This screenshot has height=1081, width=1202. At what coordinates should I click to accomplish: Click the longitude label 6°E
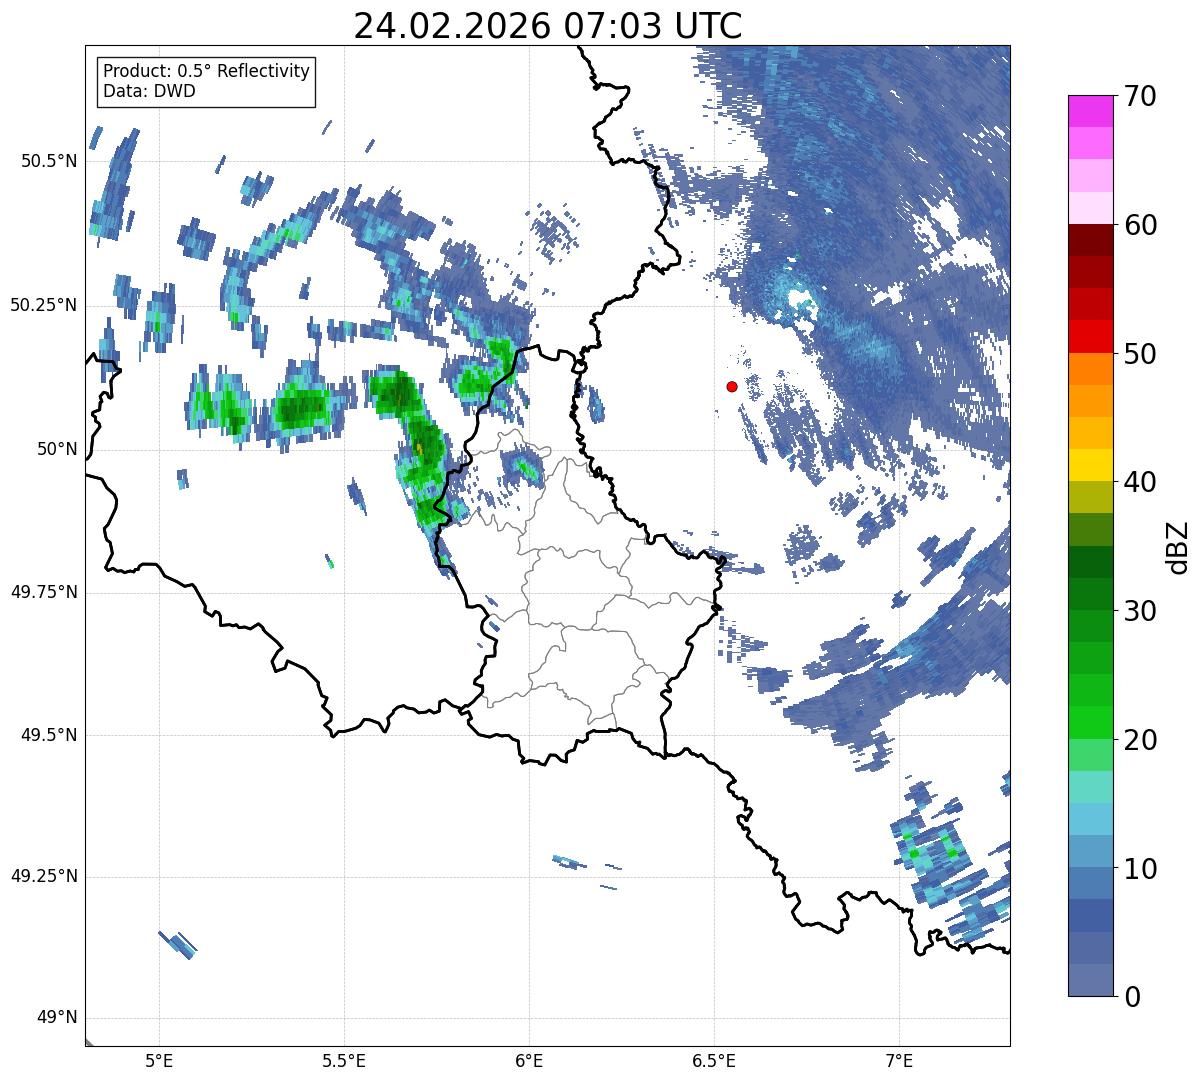(x=529, y=1060)
